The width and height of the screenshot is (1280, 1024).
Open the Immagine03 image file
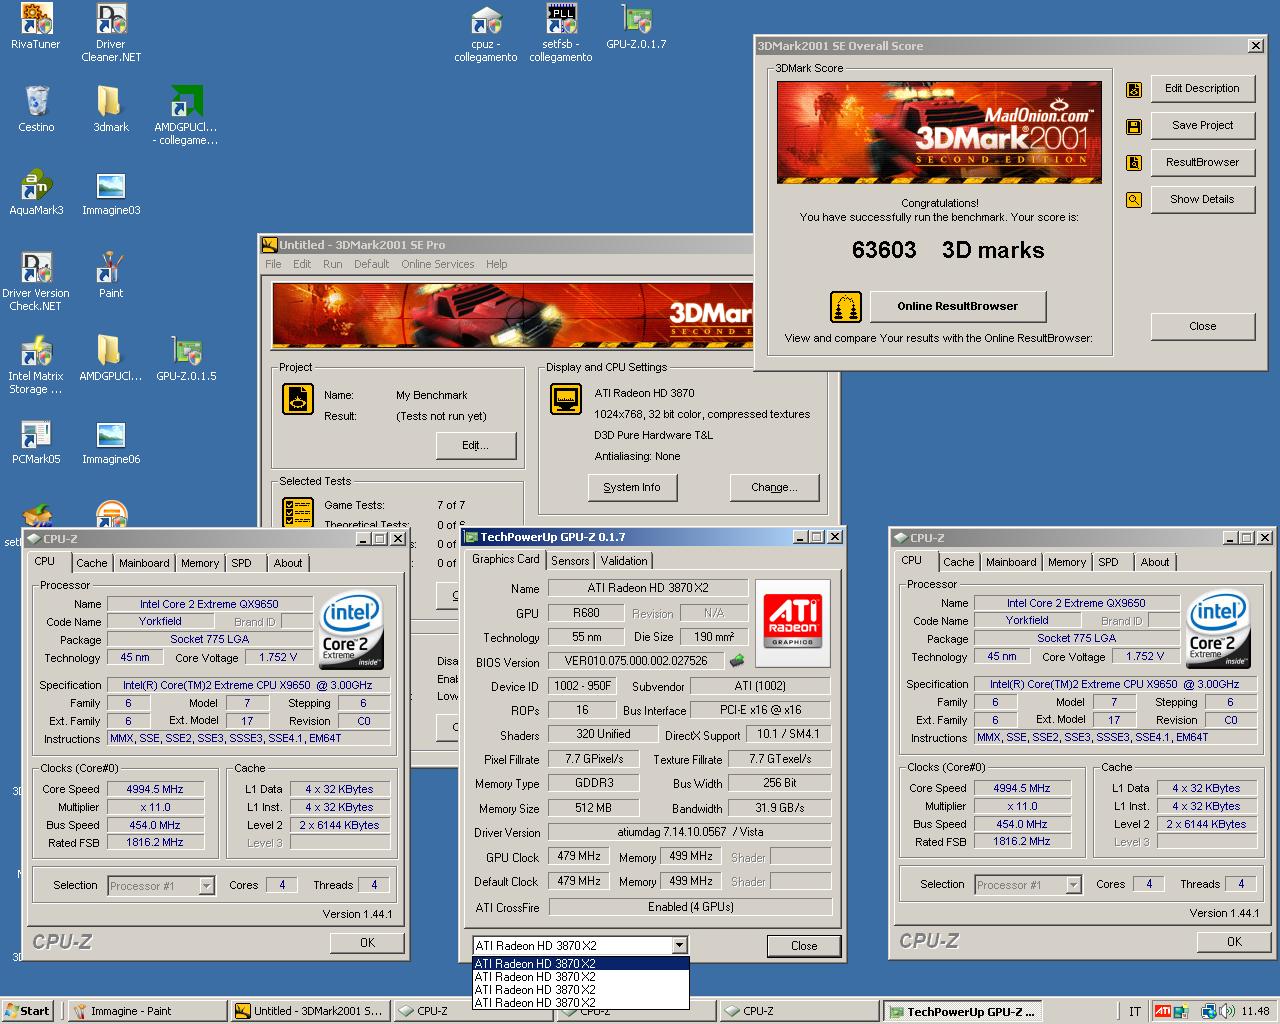110,185
